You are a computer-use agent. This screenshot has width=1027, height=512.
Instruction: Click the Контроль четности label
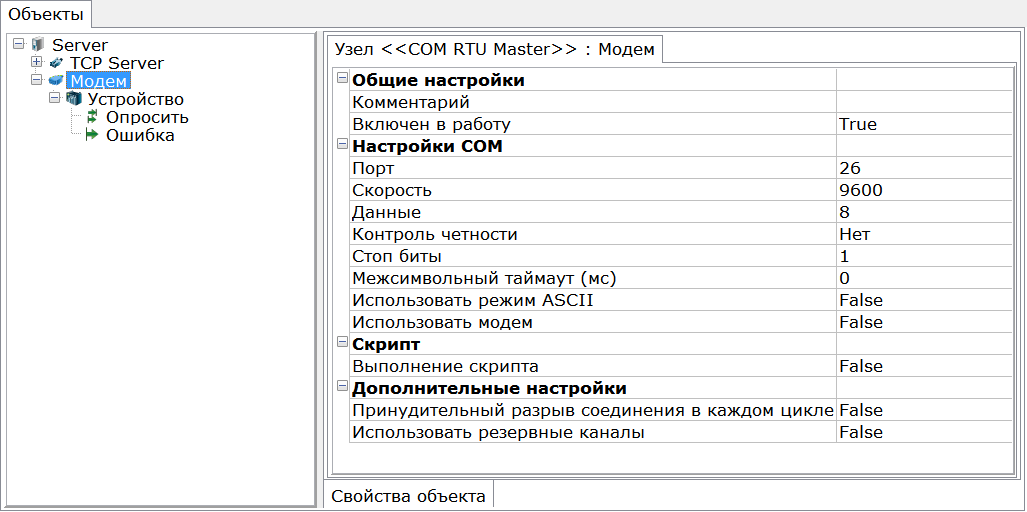[436, 234]
